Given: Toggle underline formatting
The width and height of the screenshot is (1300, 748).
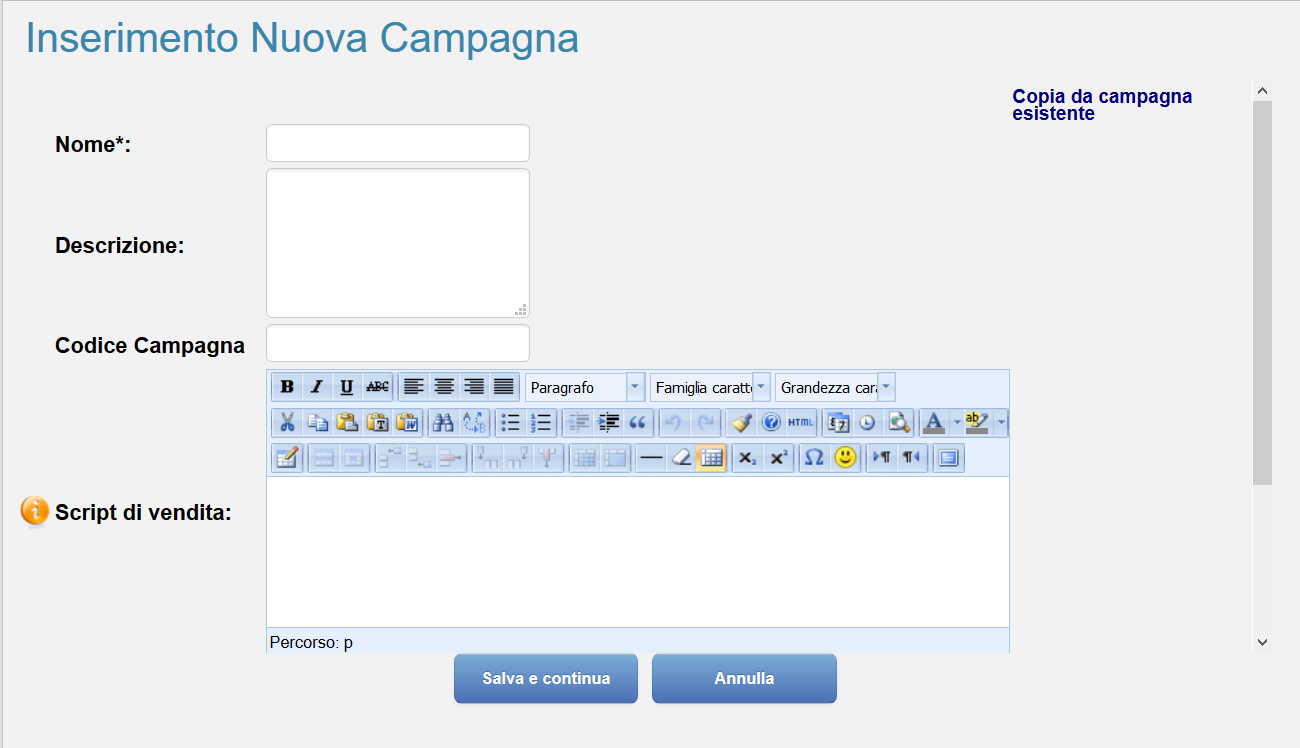Looking at the screenshot, I should [347, 387].
